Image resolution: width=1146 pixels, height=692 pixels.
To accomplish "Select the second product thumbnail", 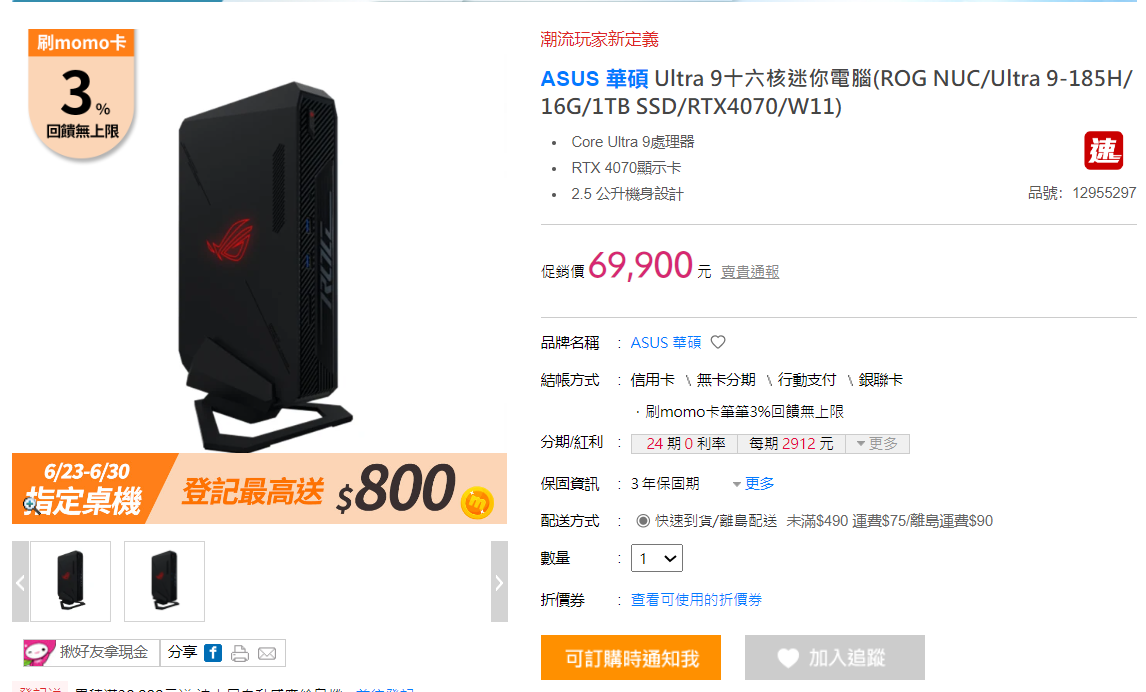I will pos(164,582).
